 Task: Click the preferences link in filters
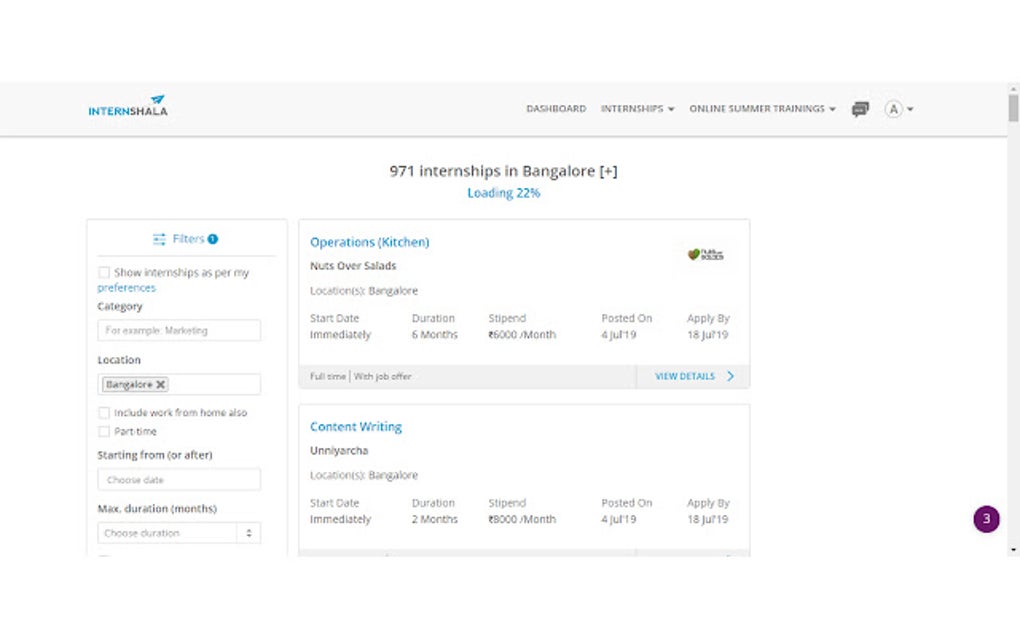[x=126, y=288]
